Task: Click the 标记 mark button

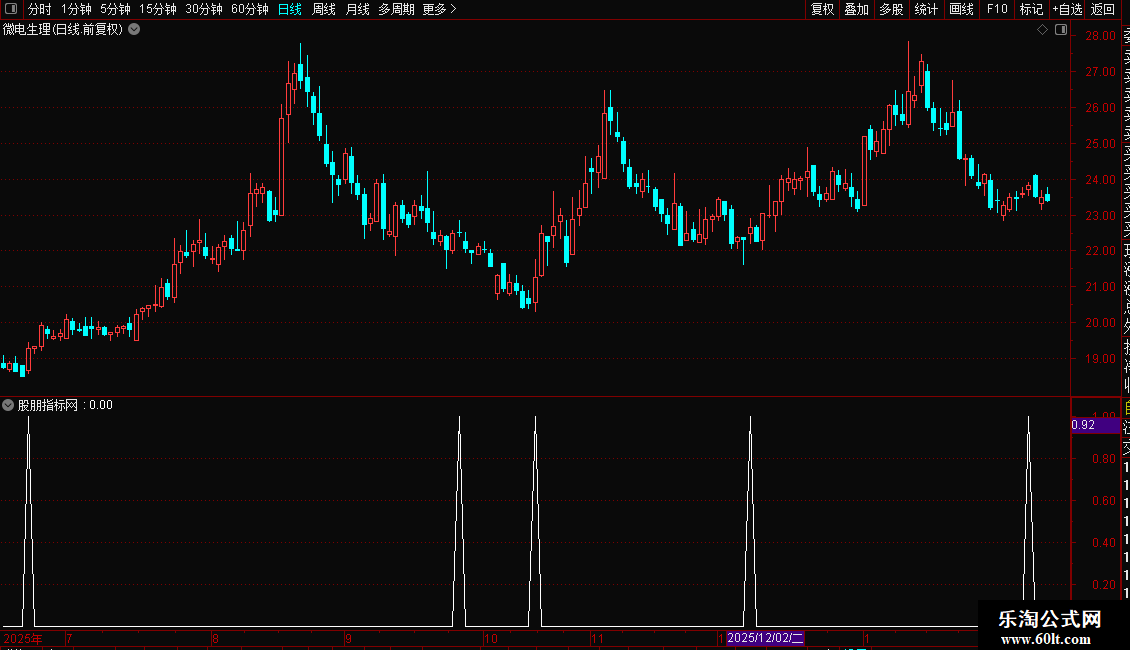Action: (x=1031, y=9)
